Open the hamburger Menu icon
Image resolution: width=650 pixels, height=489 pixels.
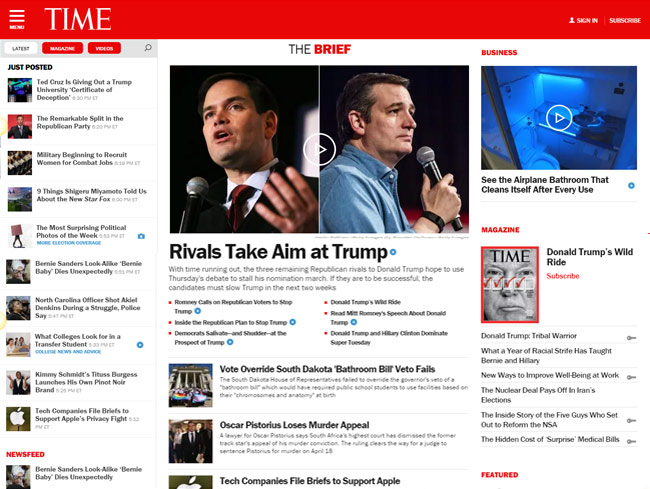tap(17, 19)
